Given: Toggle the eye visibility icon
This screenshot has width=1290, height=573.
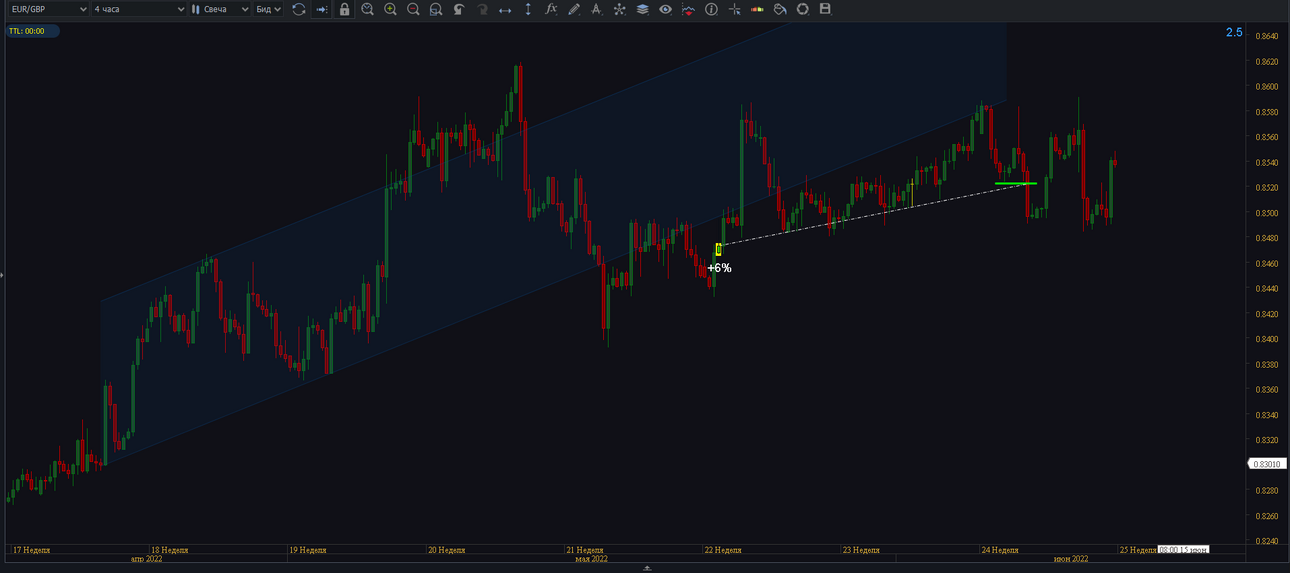Looking at the screenshot, I should pos(665,9).
